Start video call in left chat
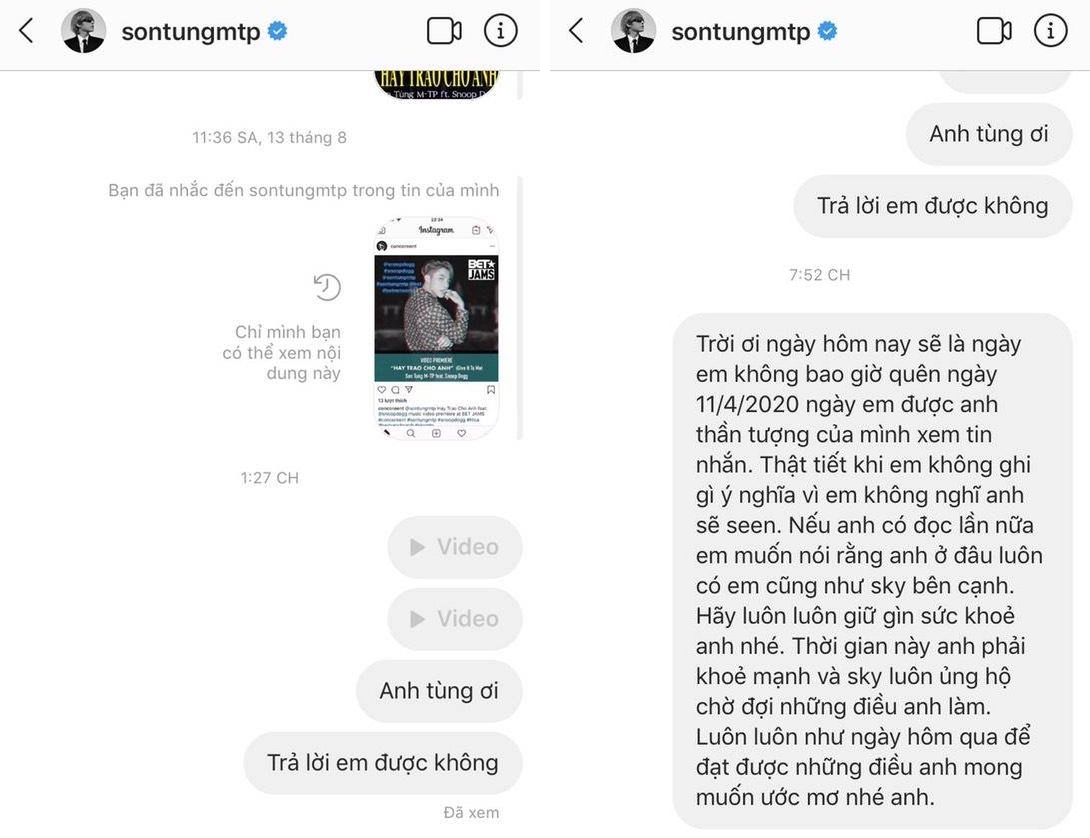This screenshot has height=838, width=1090. coord(444,31)
